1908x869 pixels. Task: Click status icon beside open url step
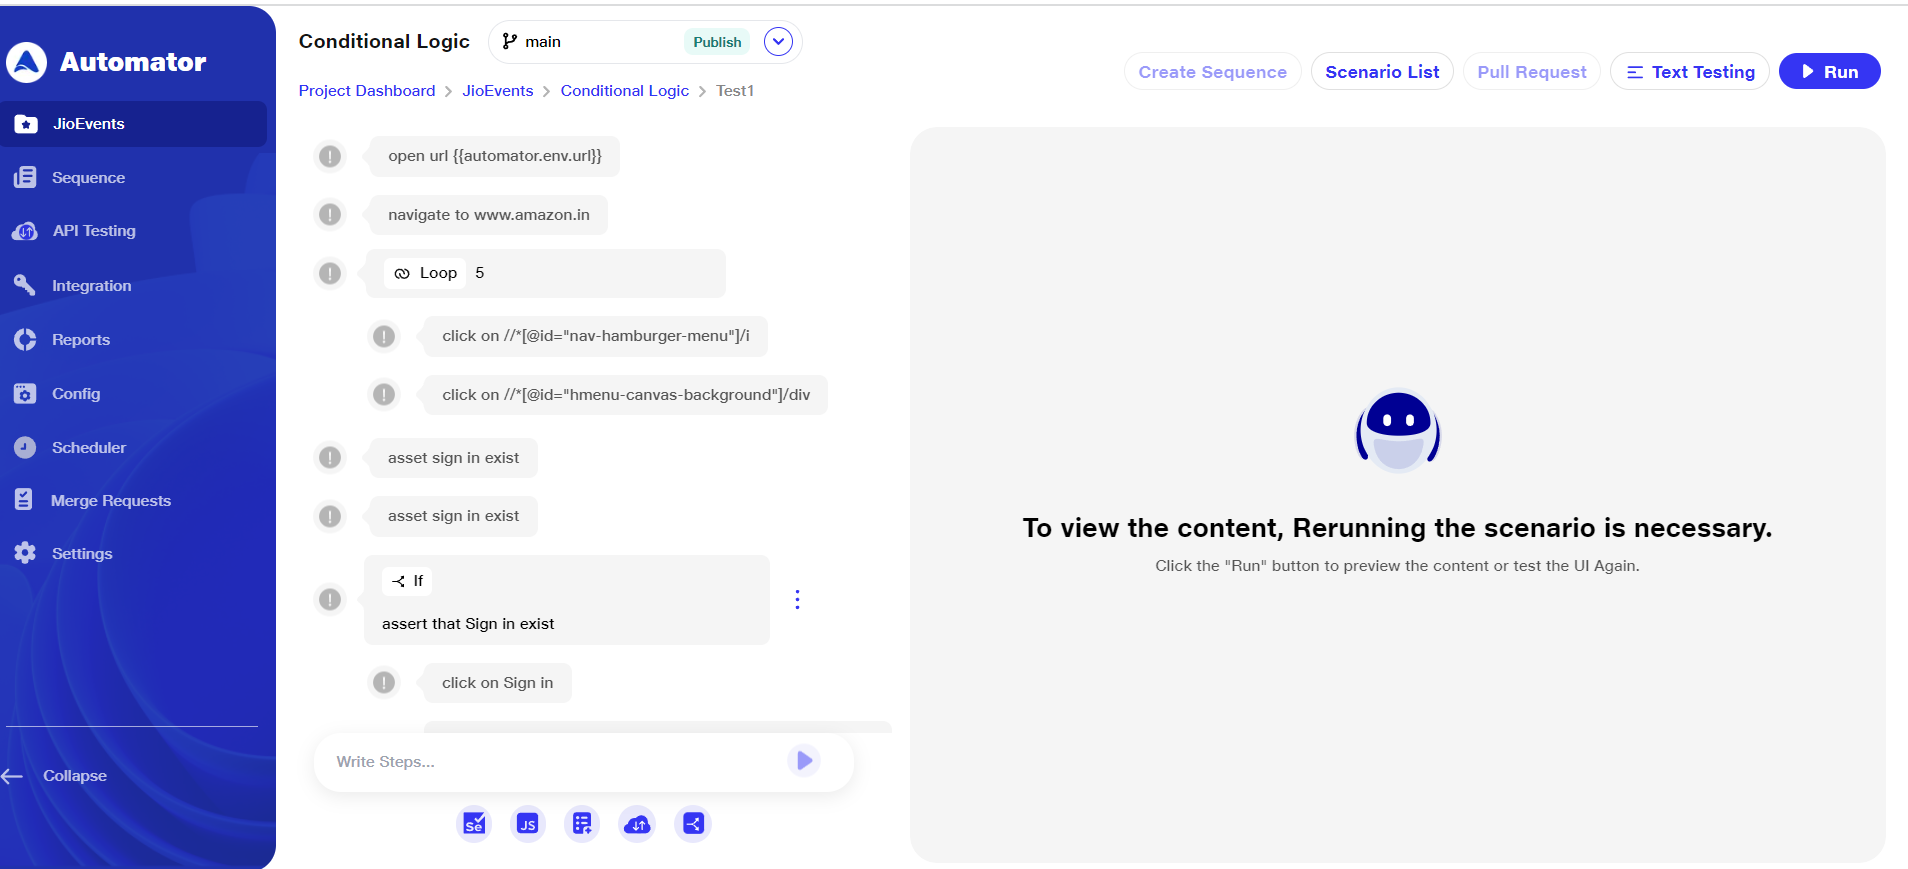[330, 156]
